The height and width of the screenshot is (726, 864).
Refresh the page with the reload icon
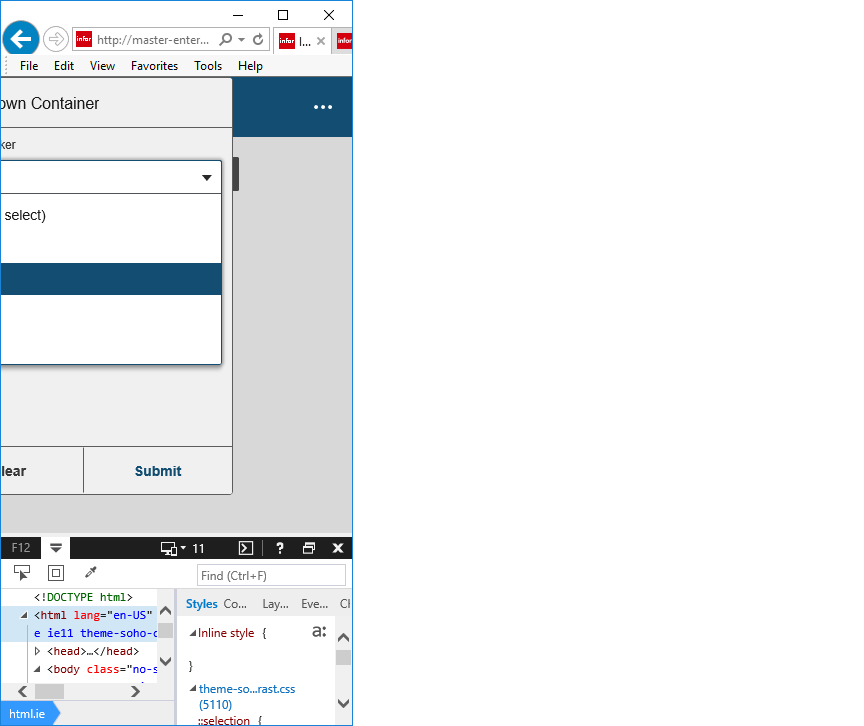257,40
